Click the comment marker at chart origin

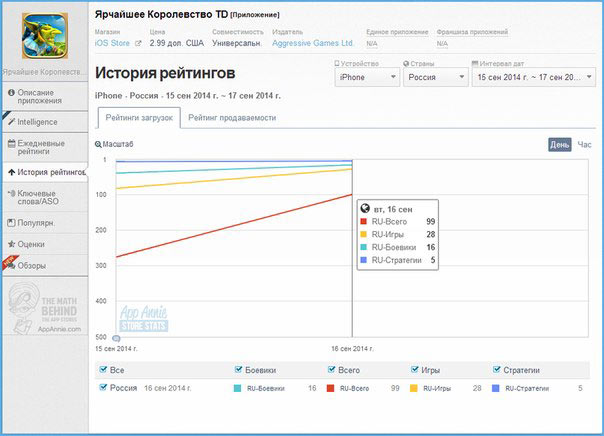[116, 339]
